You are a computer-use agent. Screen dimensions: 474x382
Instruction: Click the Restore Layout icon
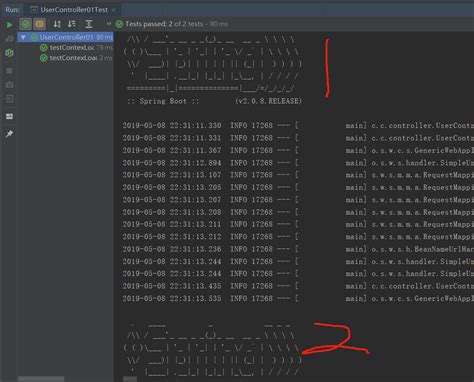[x=9, y=116]
